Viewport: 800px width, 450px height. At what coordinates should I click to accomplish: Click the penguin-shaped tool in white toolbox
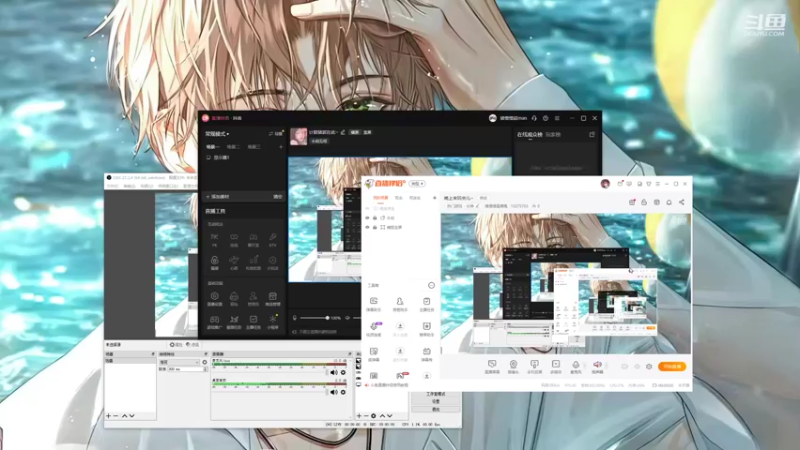400,304
